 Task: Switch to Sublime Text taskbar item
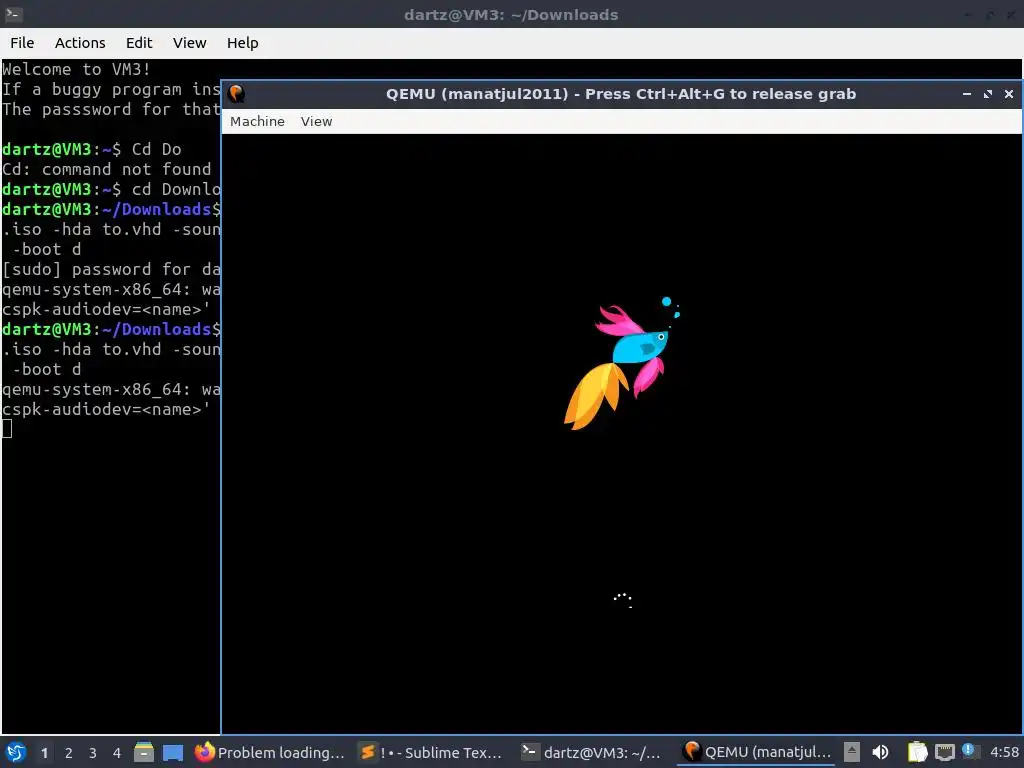pos(432,752)
